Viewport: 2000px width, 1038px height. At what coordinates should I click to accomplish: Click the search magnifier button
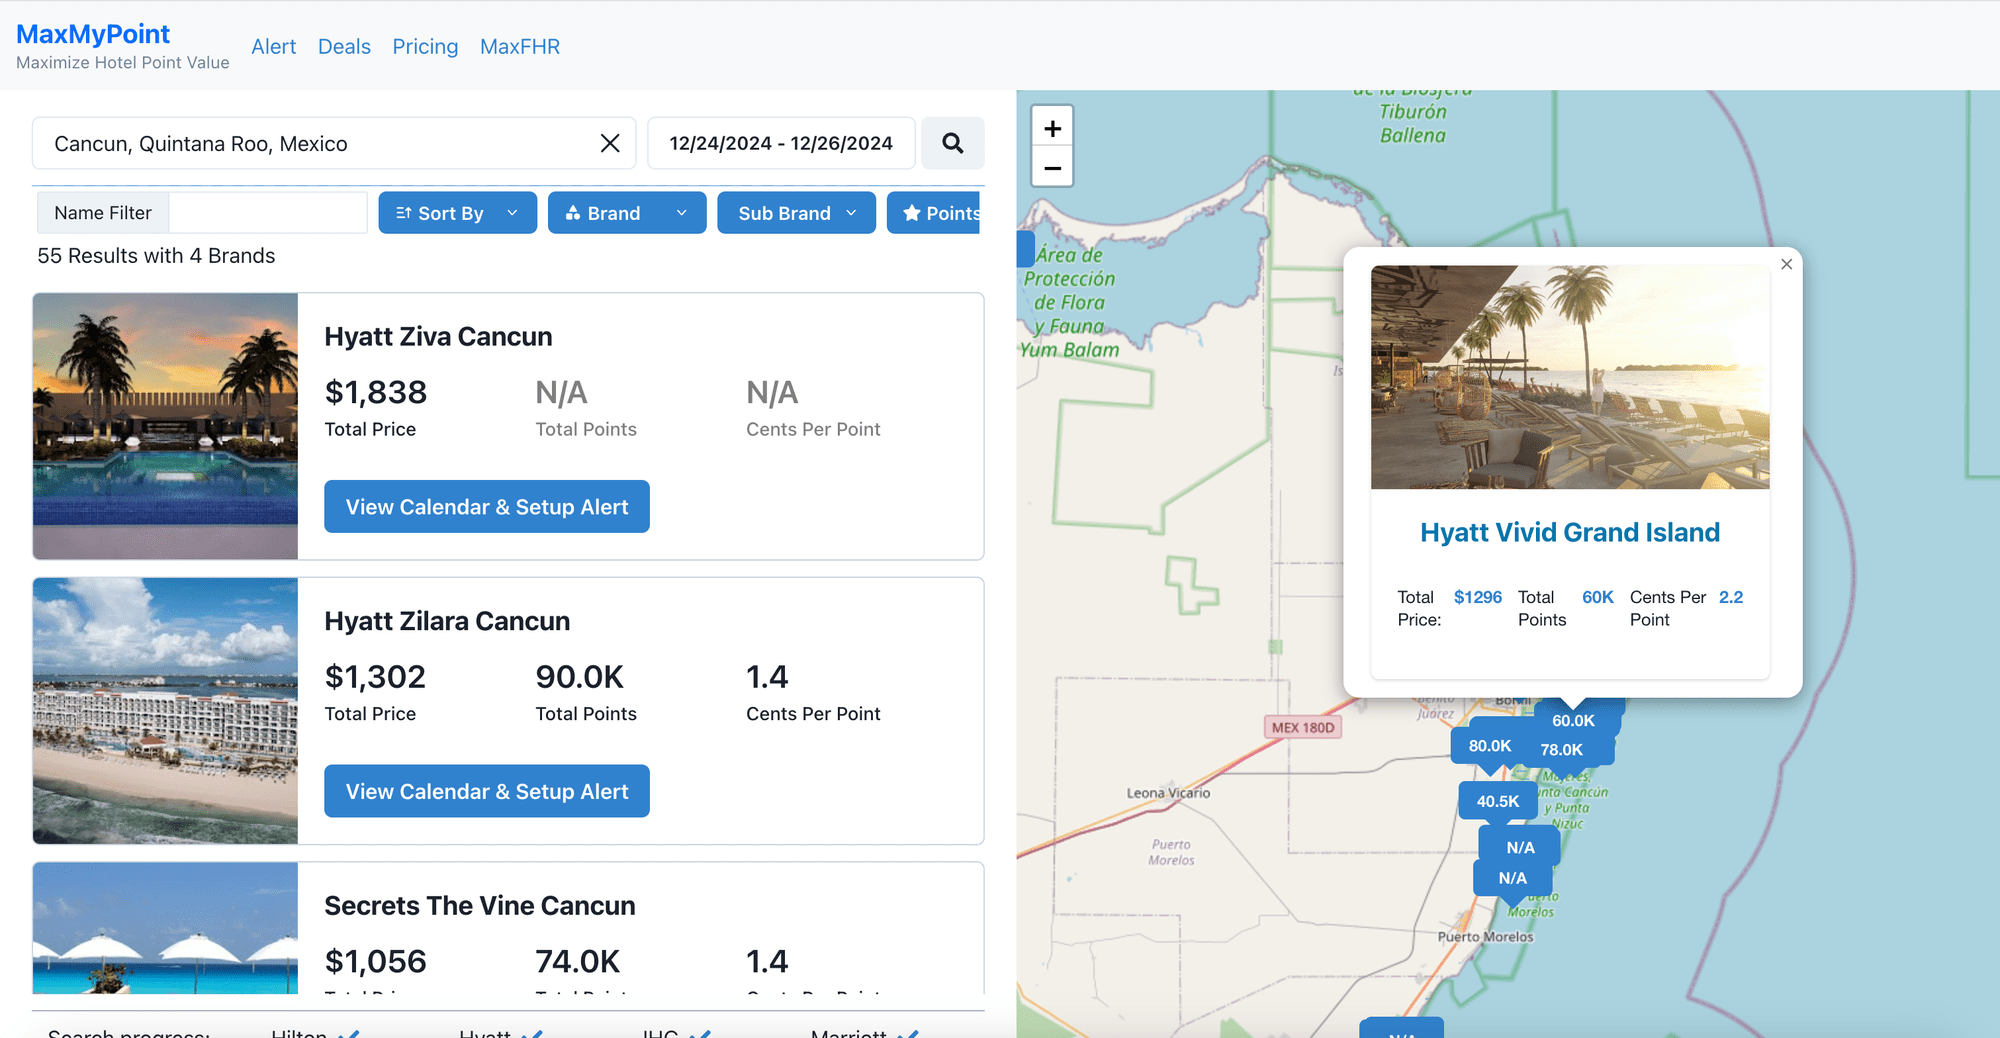coord(952,143)
